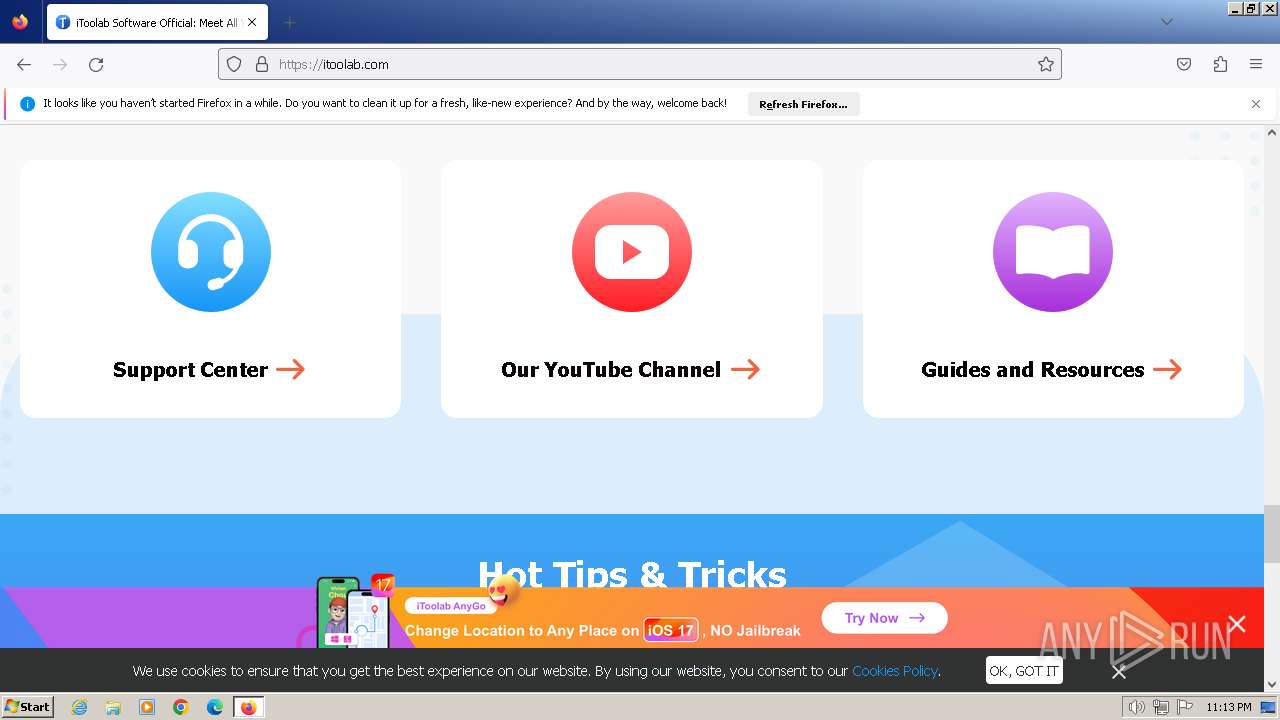Click the orange arrow beside Guides and Resources
The height and width of the screenshot is (720, 1280).
coord(1167,370)
